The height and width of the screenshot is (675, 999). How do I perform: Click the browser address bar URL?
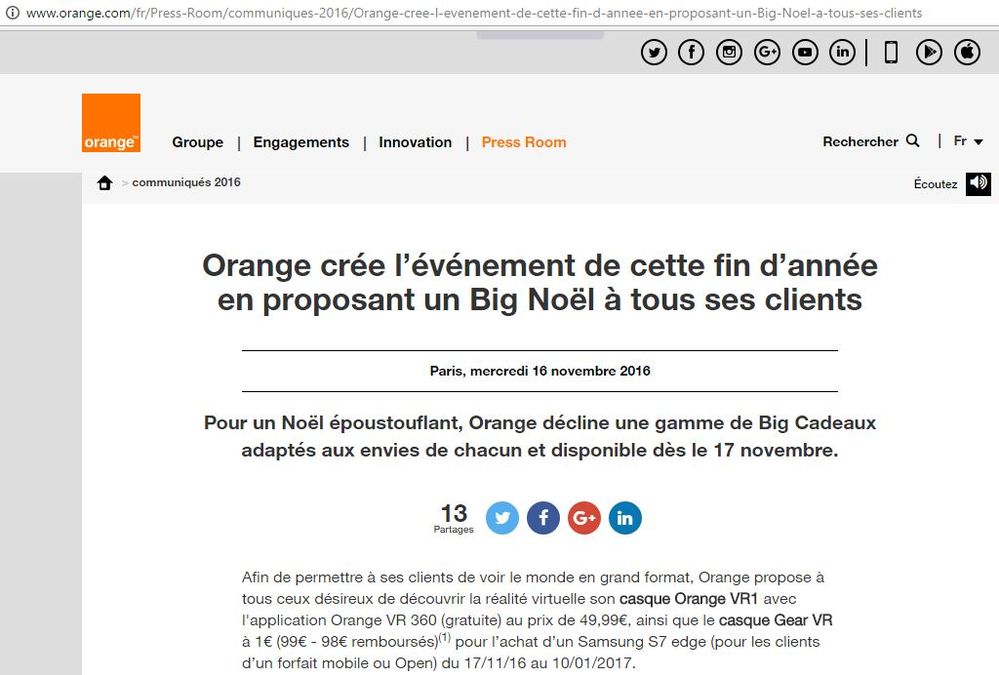click(474, 13)
